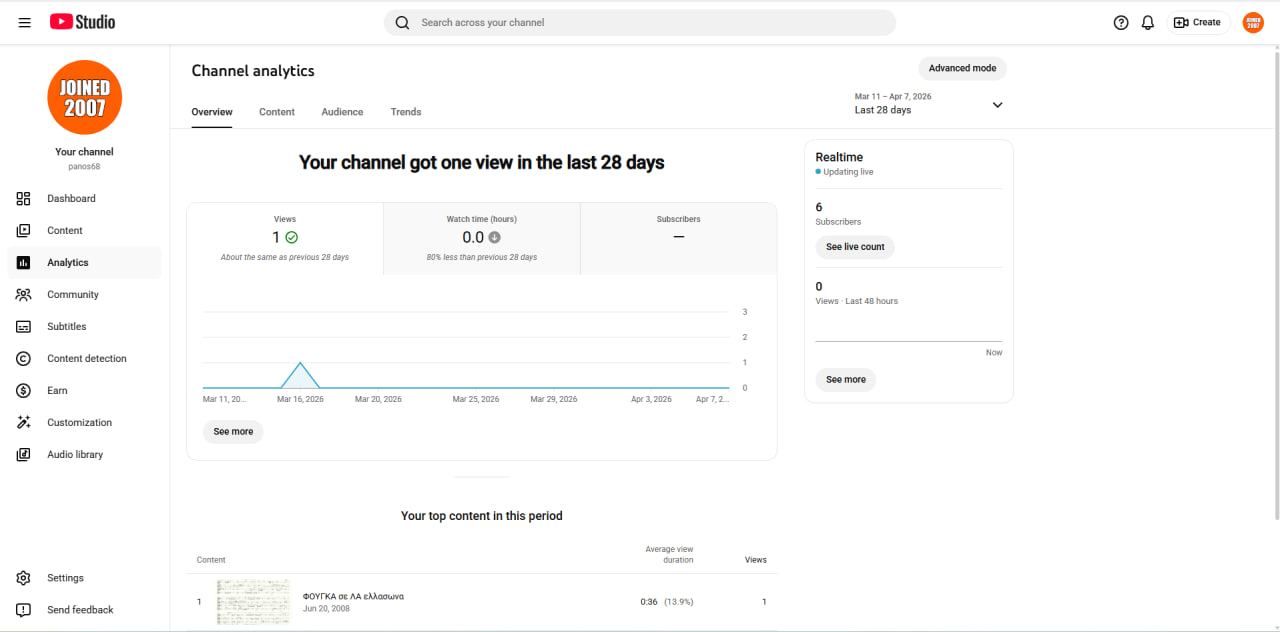
Task: Go to Dashboard in sidebar
Action: [x=84, y=198]
